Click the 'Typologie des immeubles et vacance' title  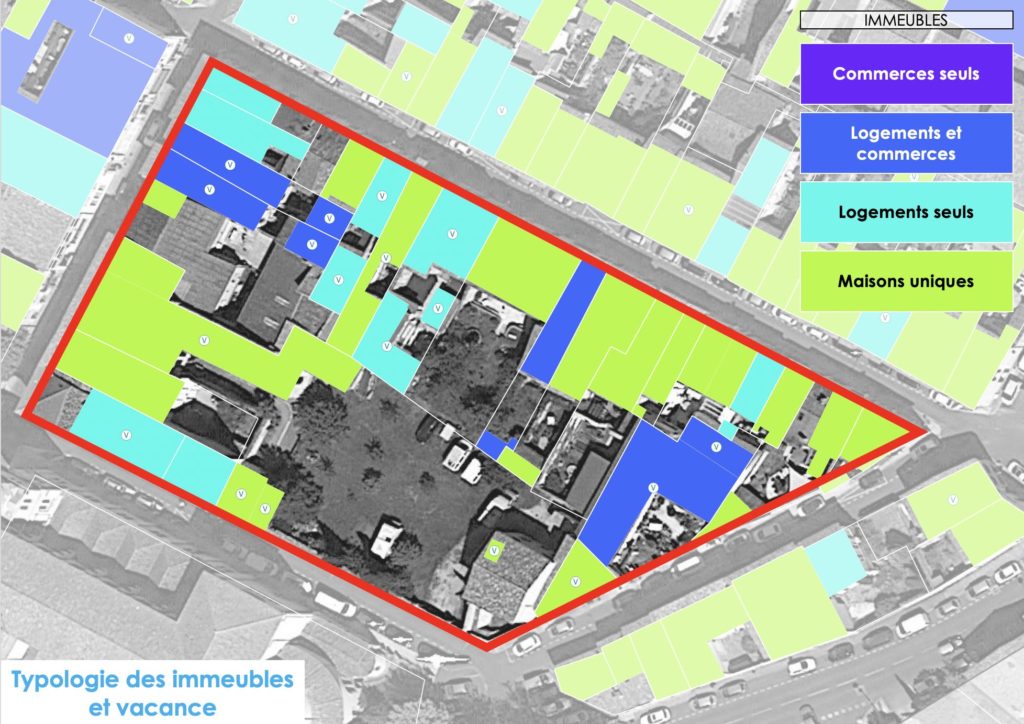click(152, 692)
